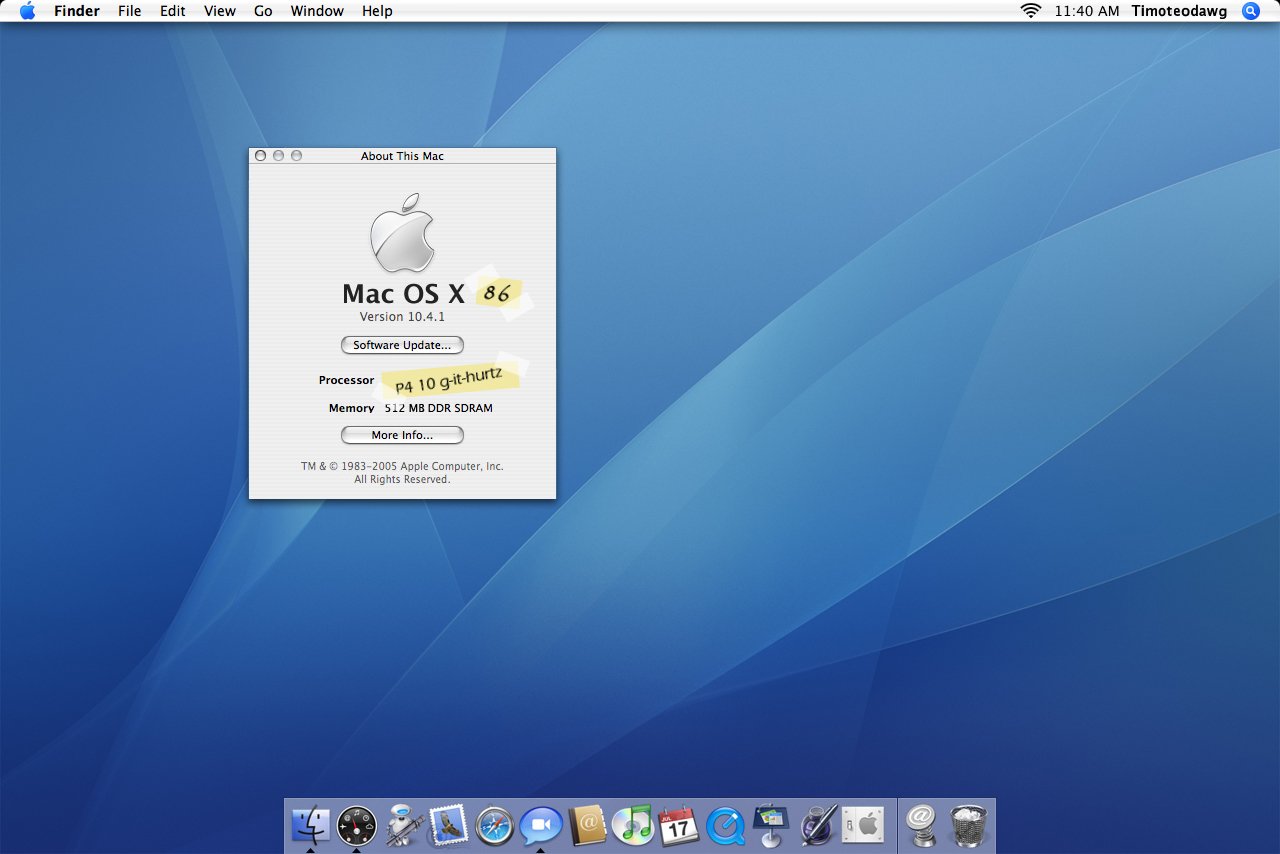Click the Wi-Fi AirPort status icon
This screenshot has height=854, width=1280.
tap(1030, 11)
